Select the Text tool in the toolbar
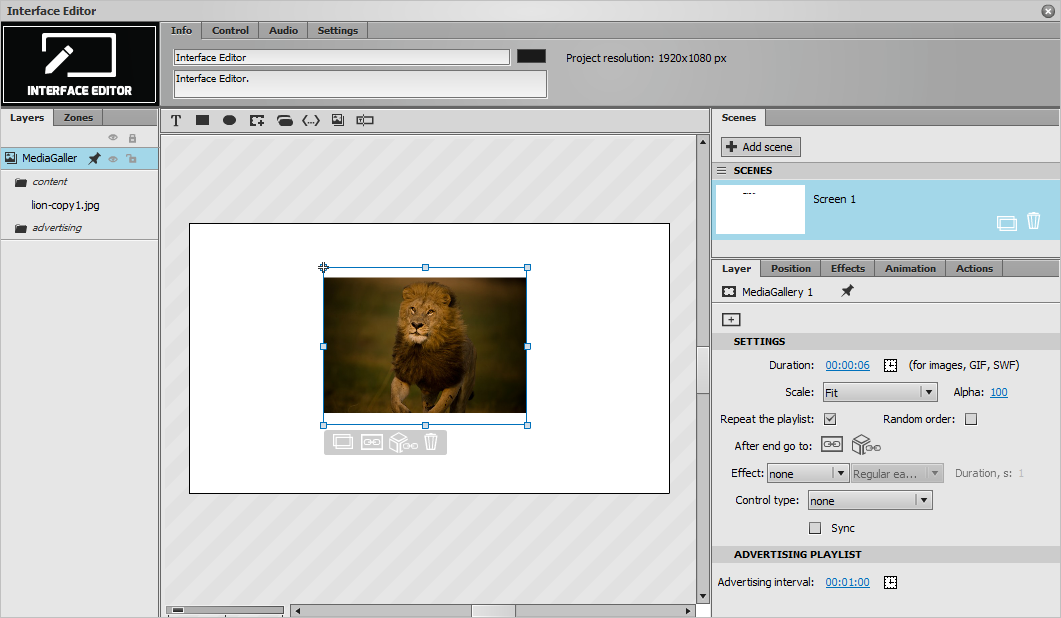This screenshot has height=618, width=1061. point(176,120)
